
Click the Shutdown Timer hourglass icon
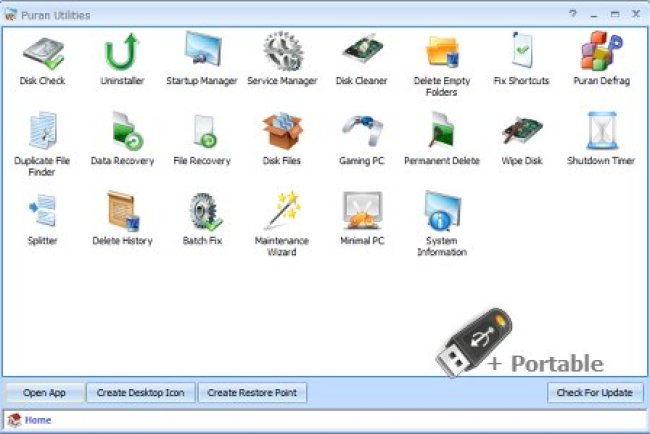click(x=602, y=130)
